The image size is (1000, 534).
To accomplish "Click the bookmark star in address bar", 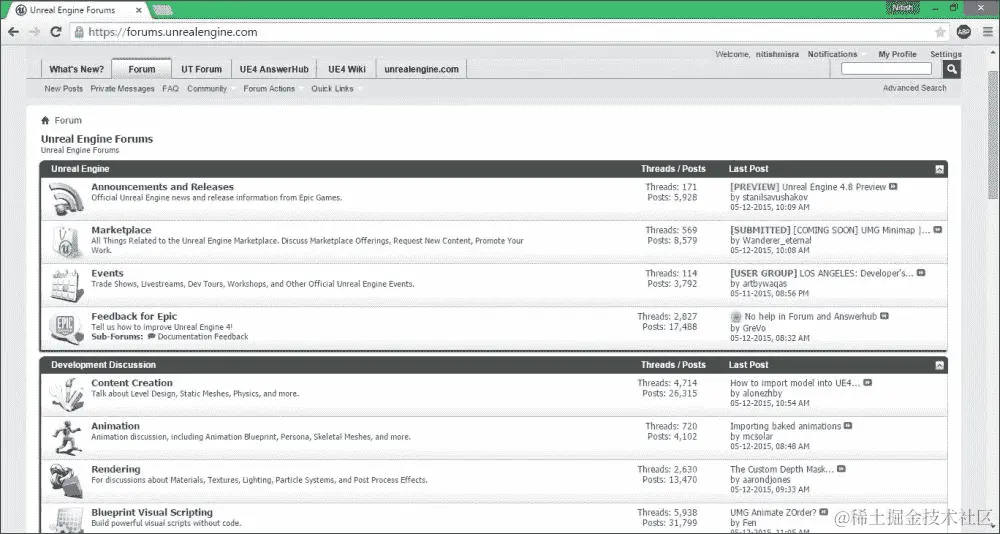I will click(940, 32).
